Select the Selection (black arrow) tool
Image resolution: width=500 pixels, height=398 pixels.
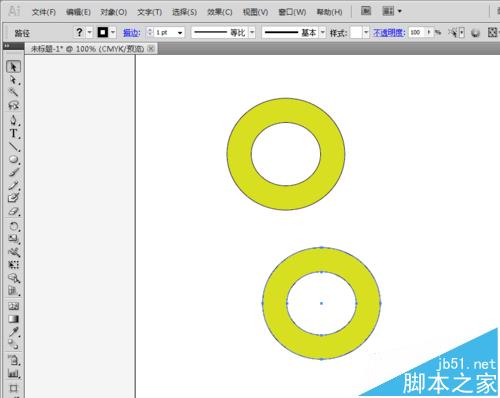point(13,67)
